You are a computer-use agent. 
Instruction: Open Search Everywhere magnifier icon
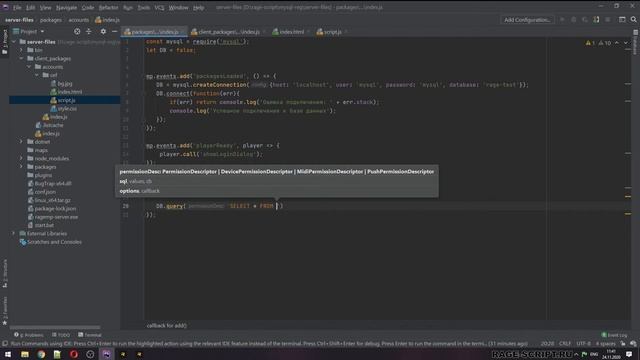point(633,20)
